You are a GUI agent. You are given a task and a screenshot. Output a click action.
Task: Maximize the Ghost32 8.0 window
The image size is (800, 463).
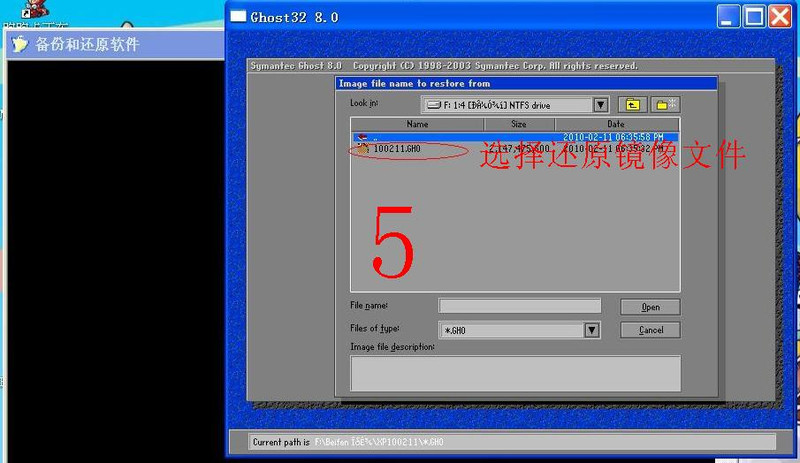pos(754,16)
